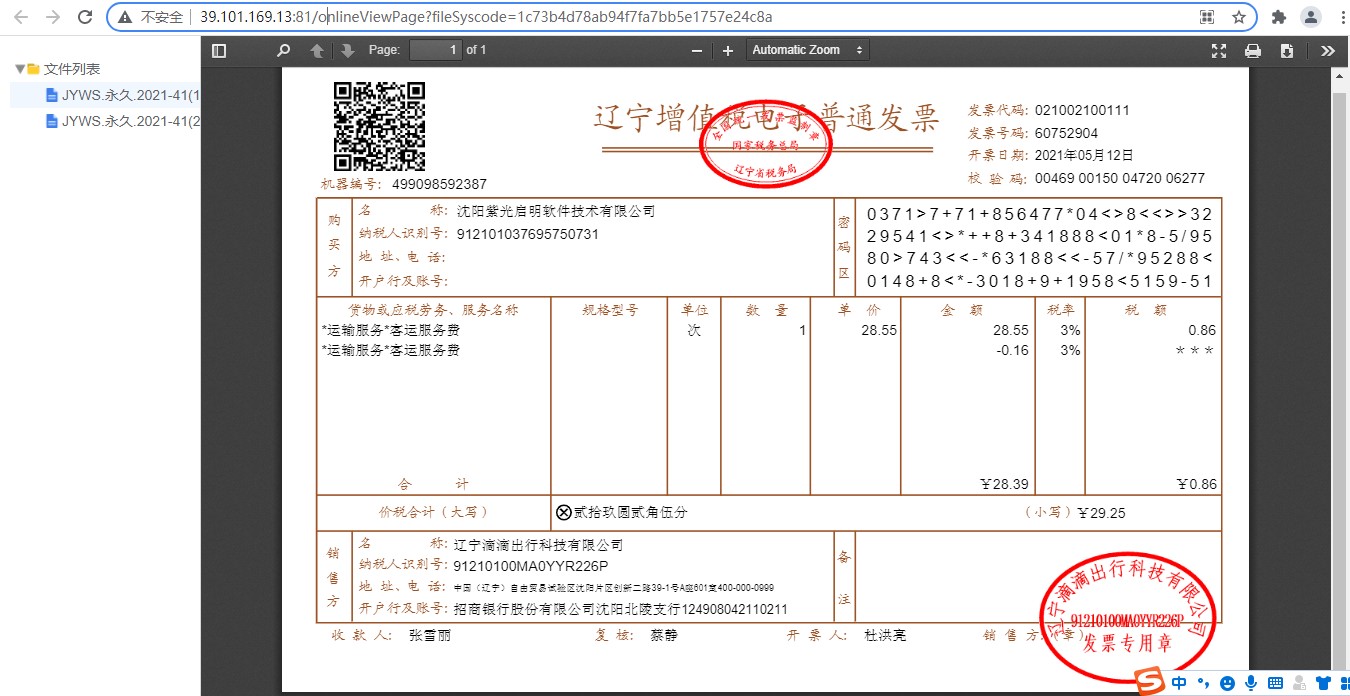Zoom in with the plus button
The width and height of the screenshot is (1350, 696).
[x=728, y=50]
